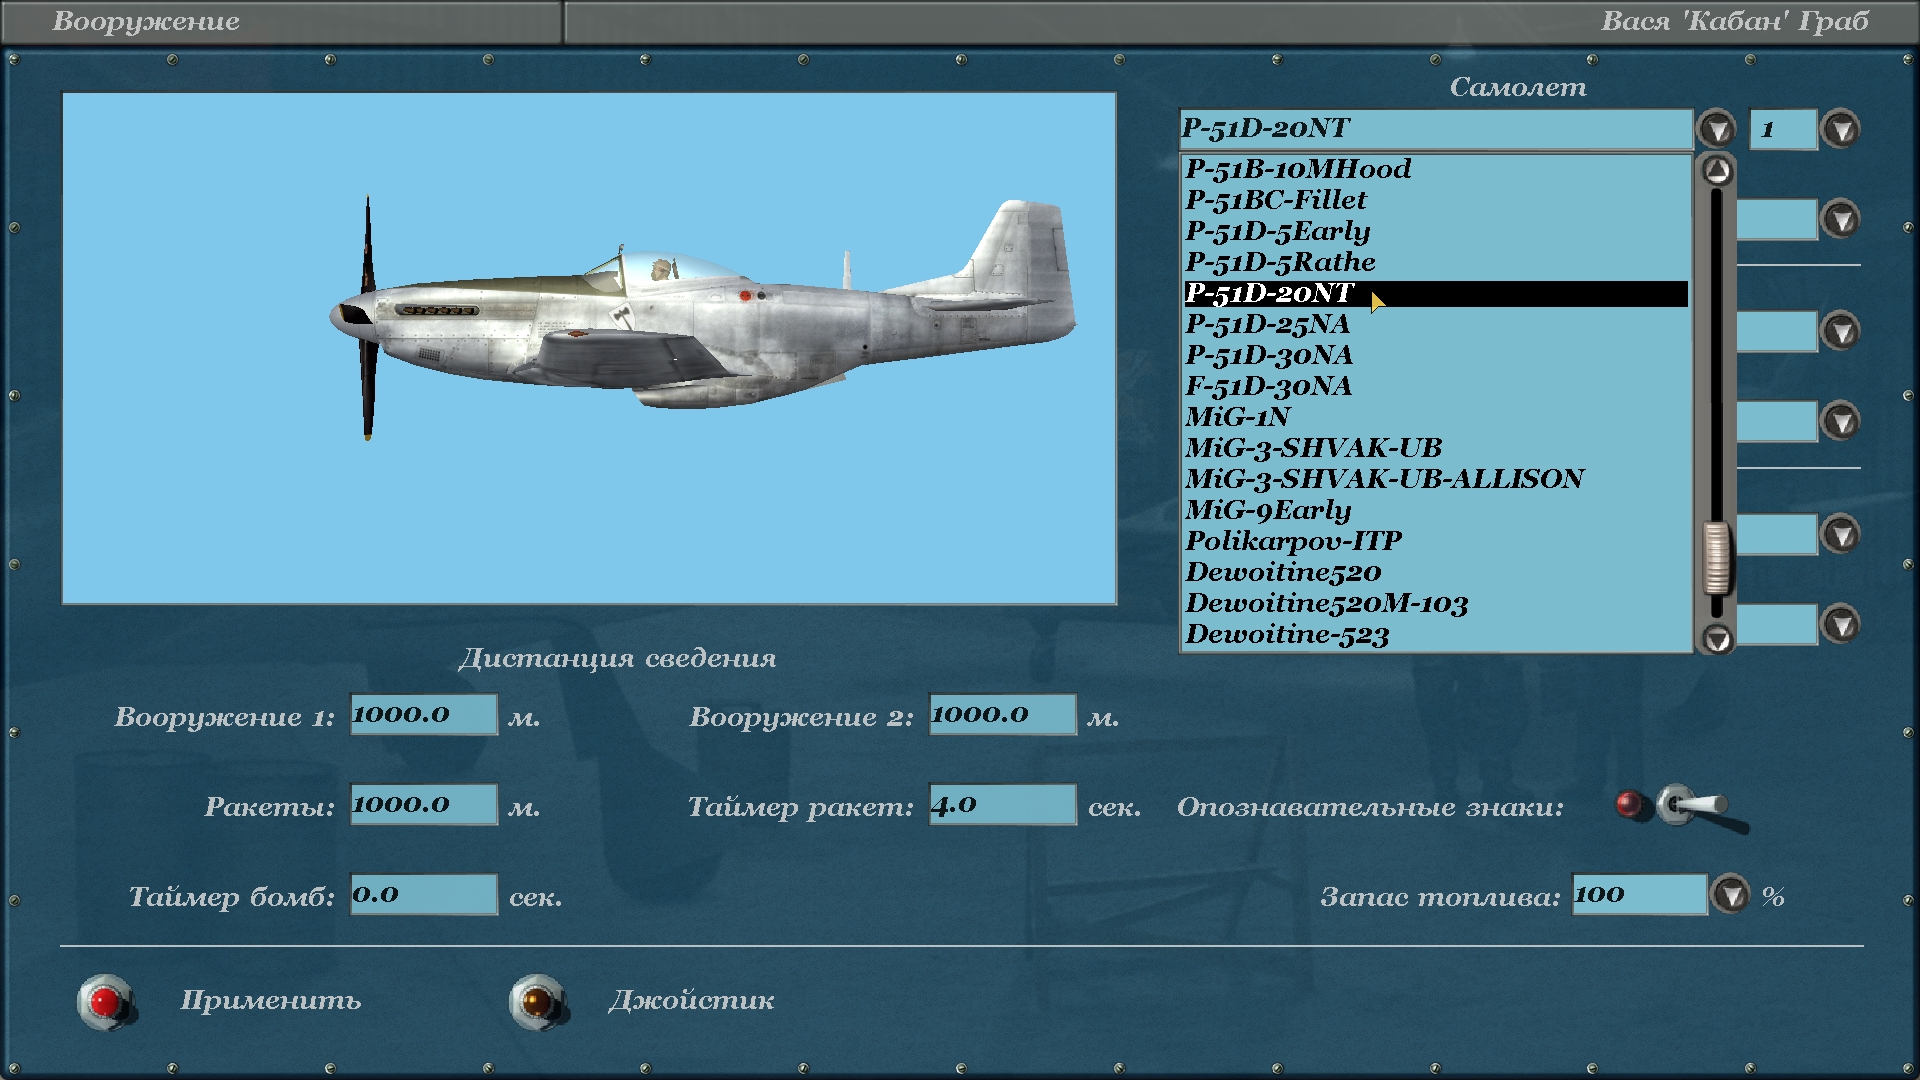Click the aircraft list scrollbar handle
Viewport: 1920px width, 1080px height.
(x=1717, y=558)
